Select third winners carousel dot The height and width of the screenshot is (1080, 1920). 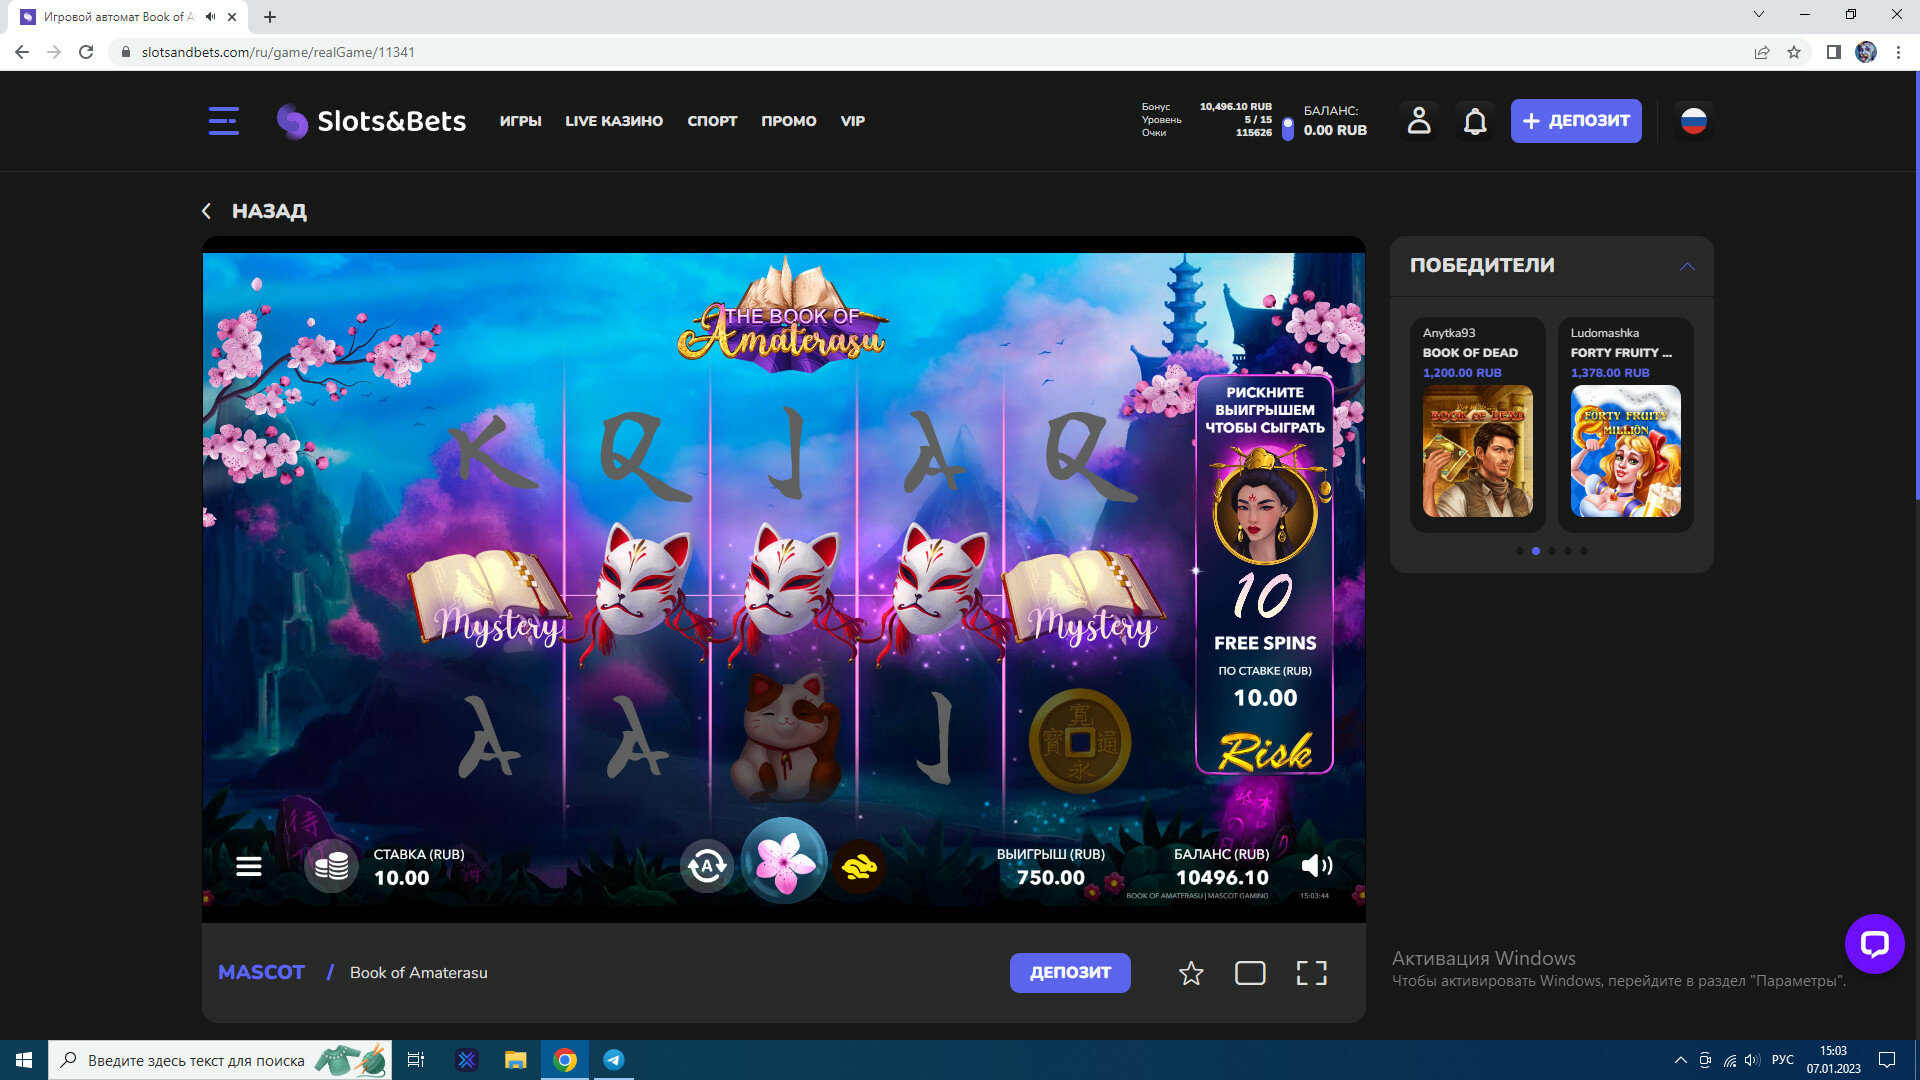(x=1552, y=551)
